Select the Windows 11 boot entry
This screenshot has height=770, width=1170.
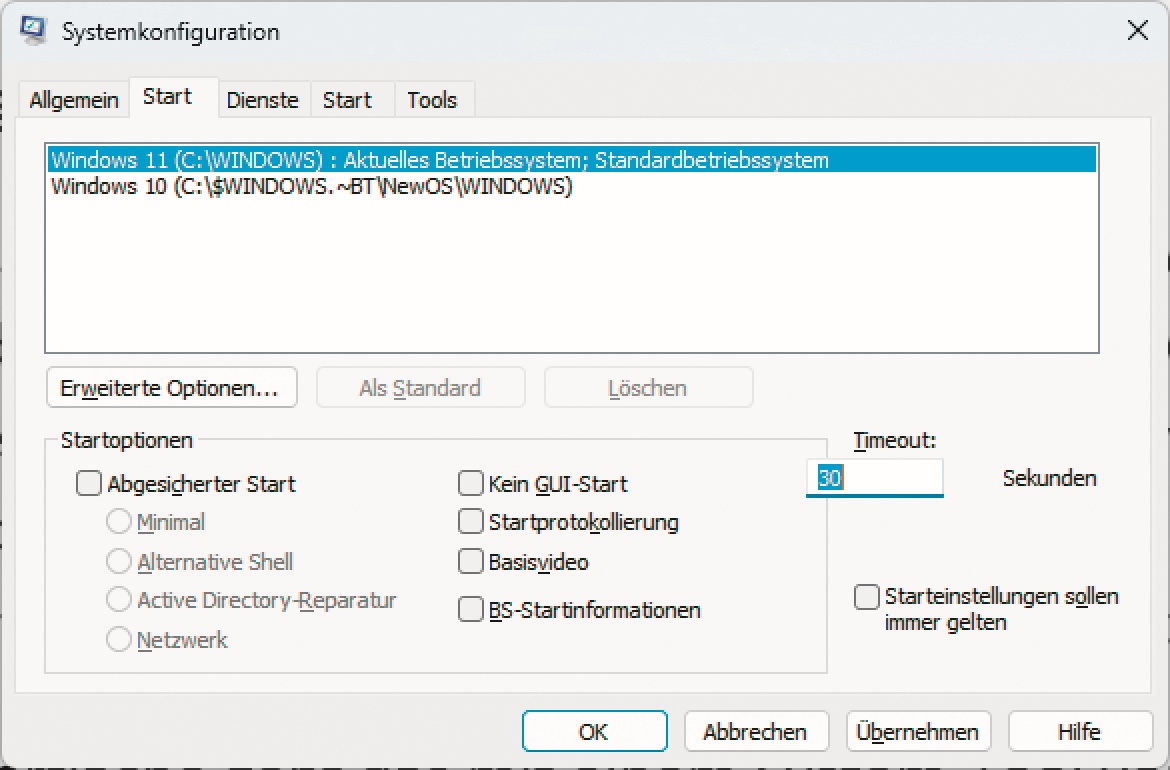[572, 160]
